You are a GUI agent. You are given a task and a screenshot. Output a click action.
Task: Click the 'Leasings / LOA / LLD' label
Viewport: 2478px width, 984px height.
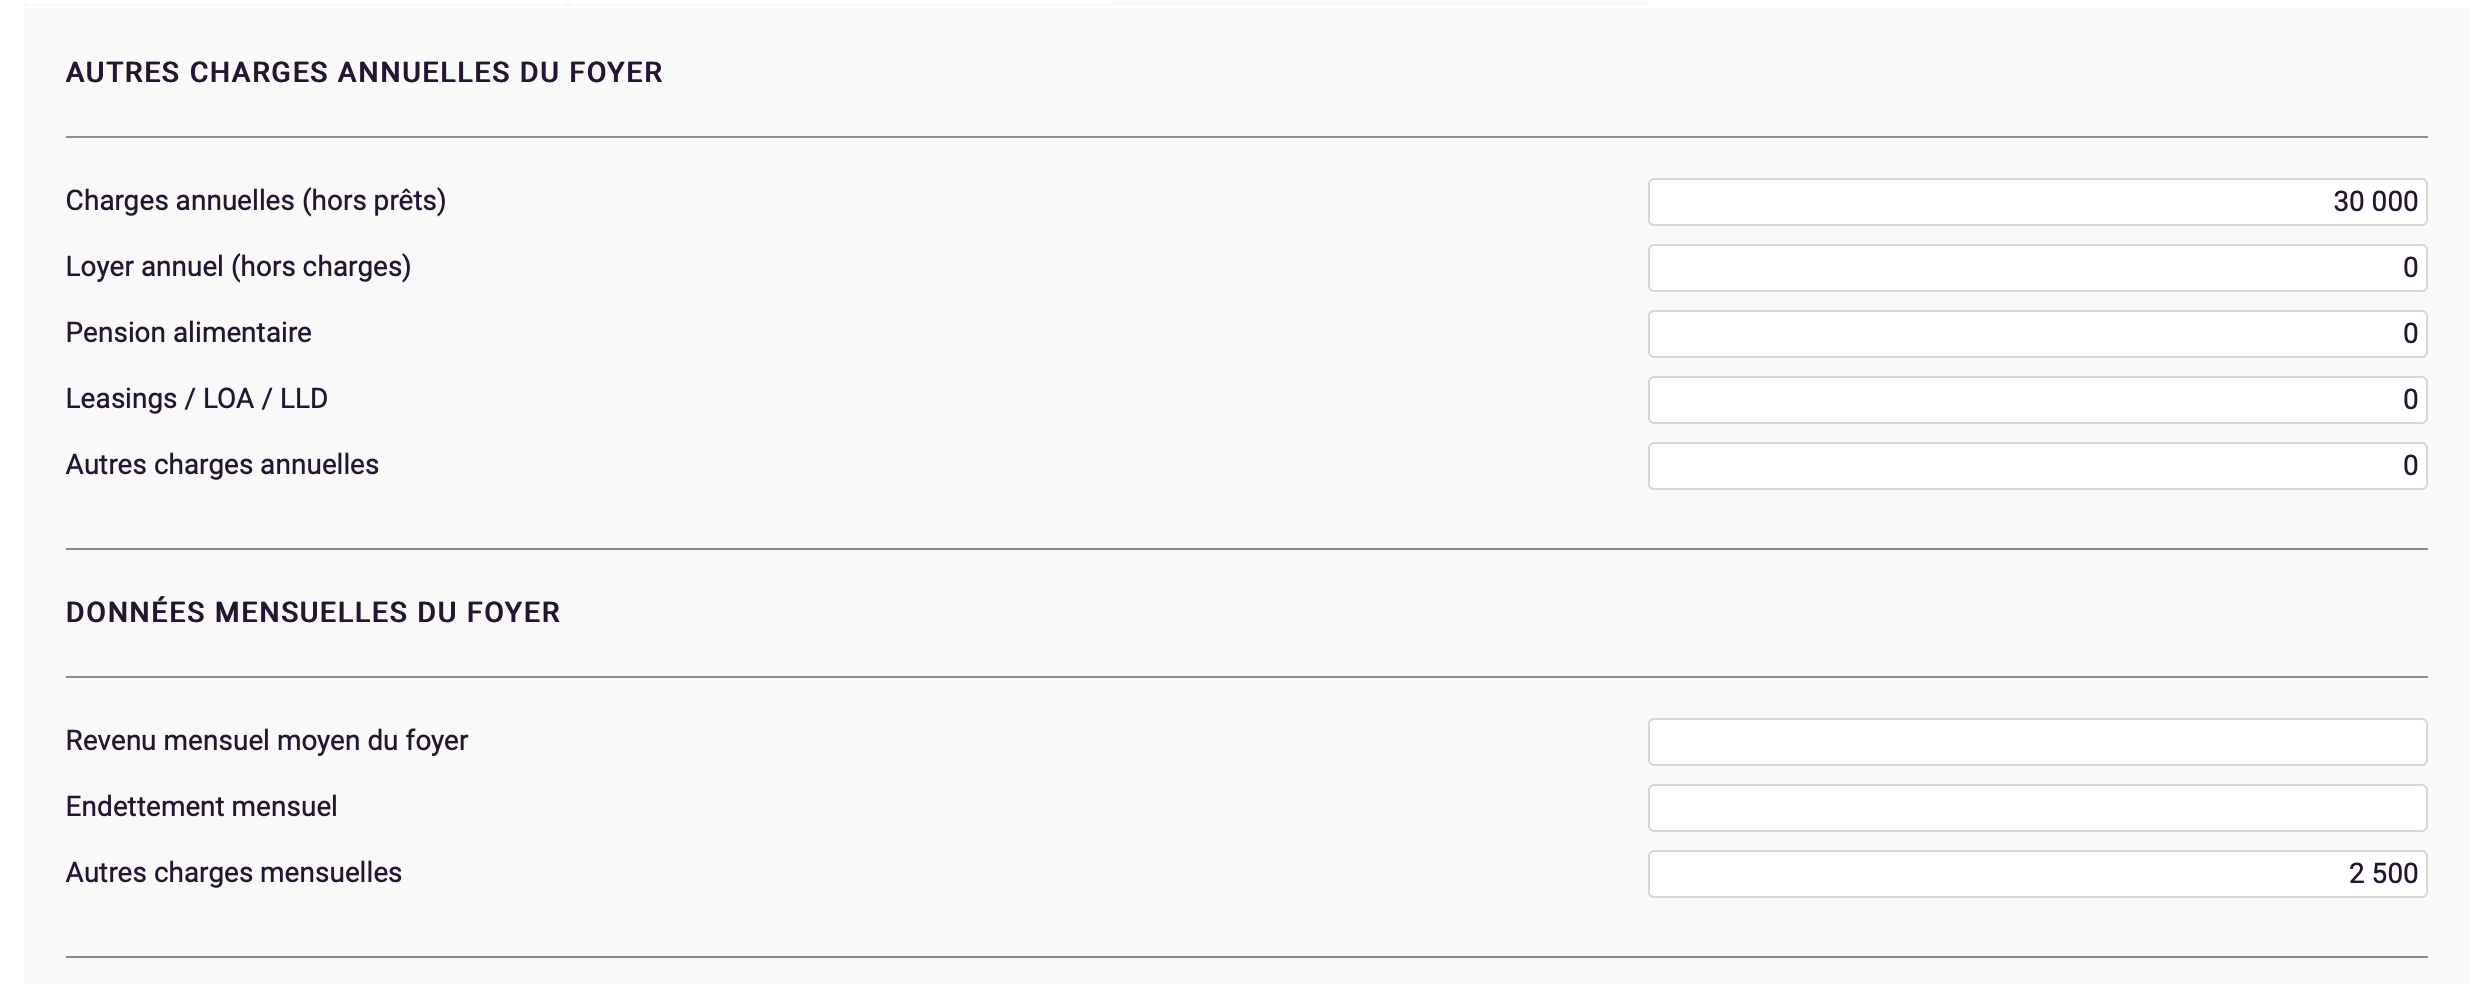[x=197, y=399]
